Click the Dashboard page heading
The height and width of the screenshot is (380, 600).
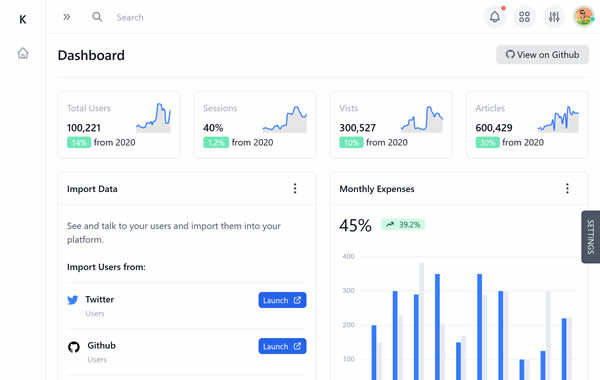pos(91,55)
